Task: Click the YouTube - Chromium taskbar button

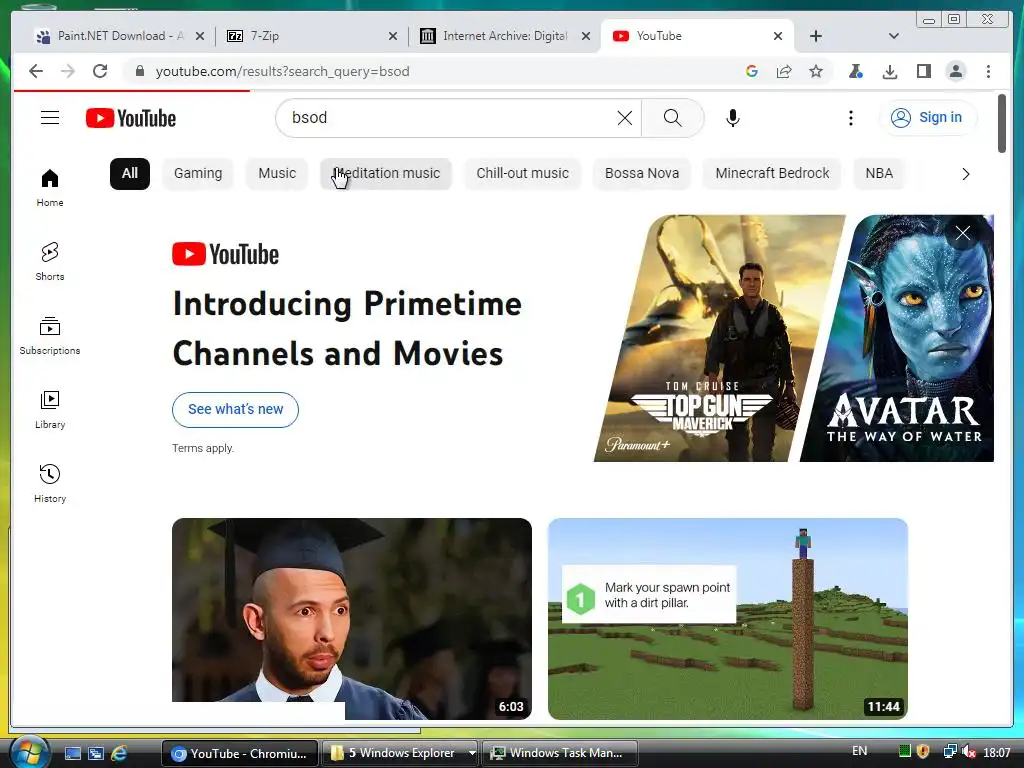Action: [240, 753]
